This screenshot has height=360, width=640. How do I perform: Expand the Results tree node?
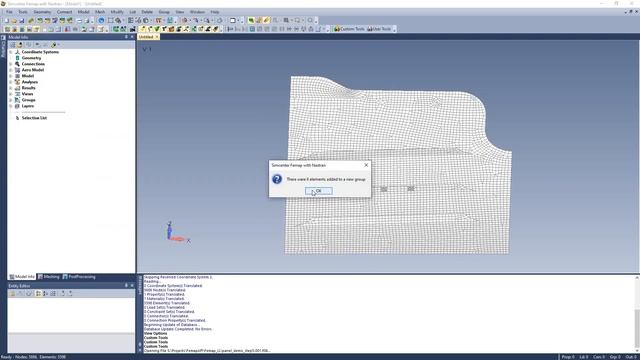coord(11,88)
